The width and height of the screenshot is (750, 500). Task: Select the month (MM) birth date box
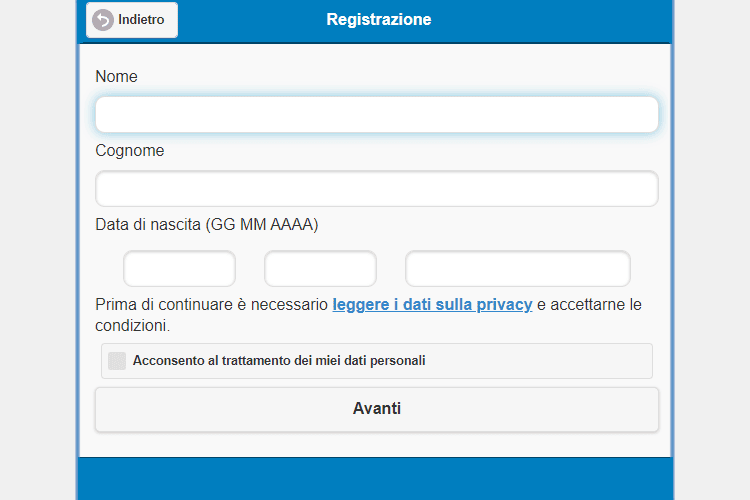[320, 269]
